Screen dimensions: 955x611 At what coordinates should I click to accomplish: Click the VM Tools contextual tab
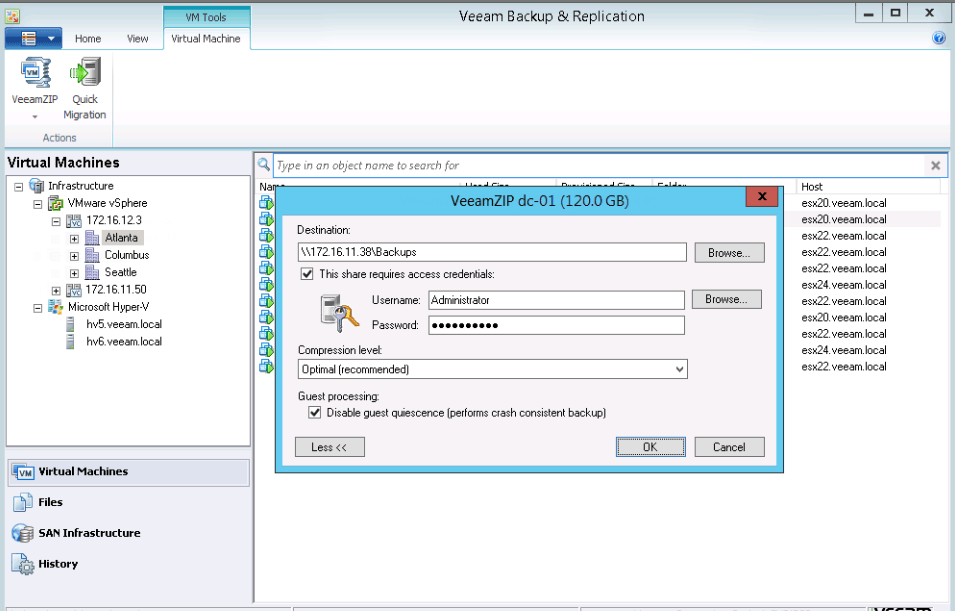(x=206, y=17)
